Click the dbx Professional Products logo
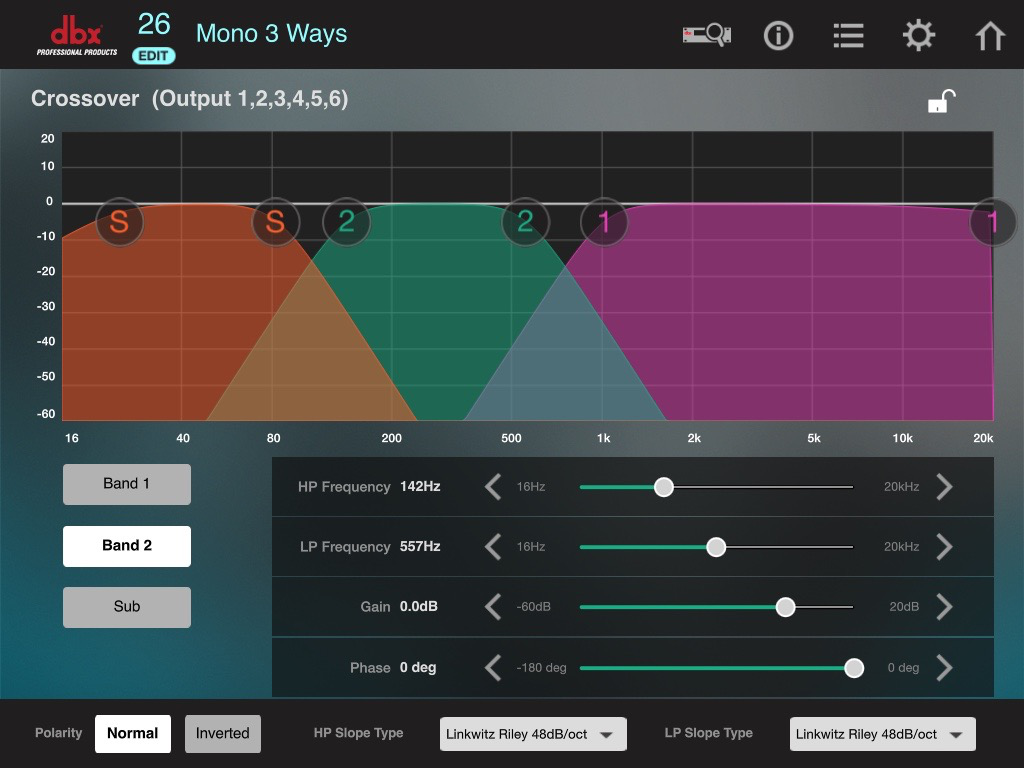This screenshot has width=1024, height=768. pyautogui.click(x=77, y=37)
